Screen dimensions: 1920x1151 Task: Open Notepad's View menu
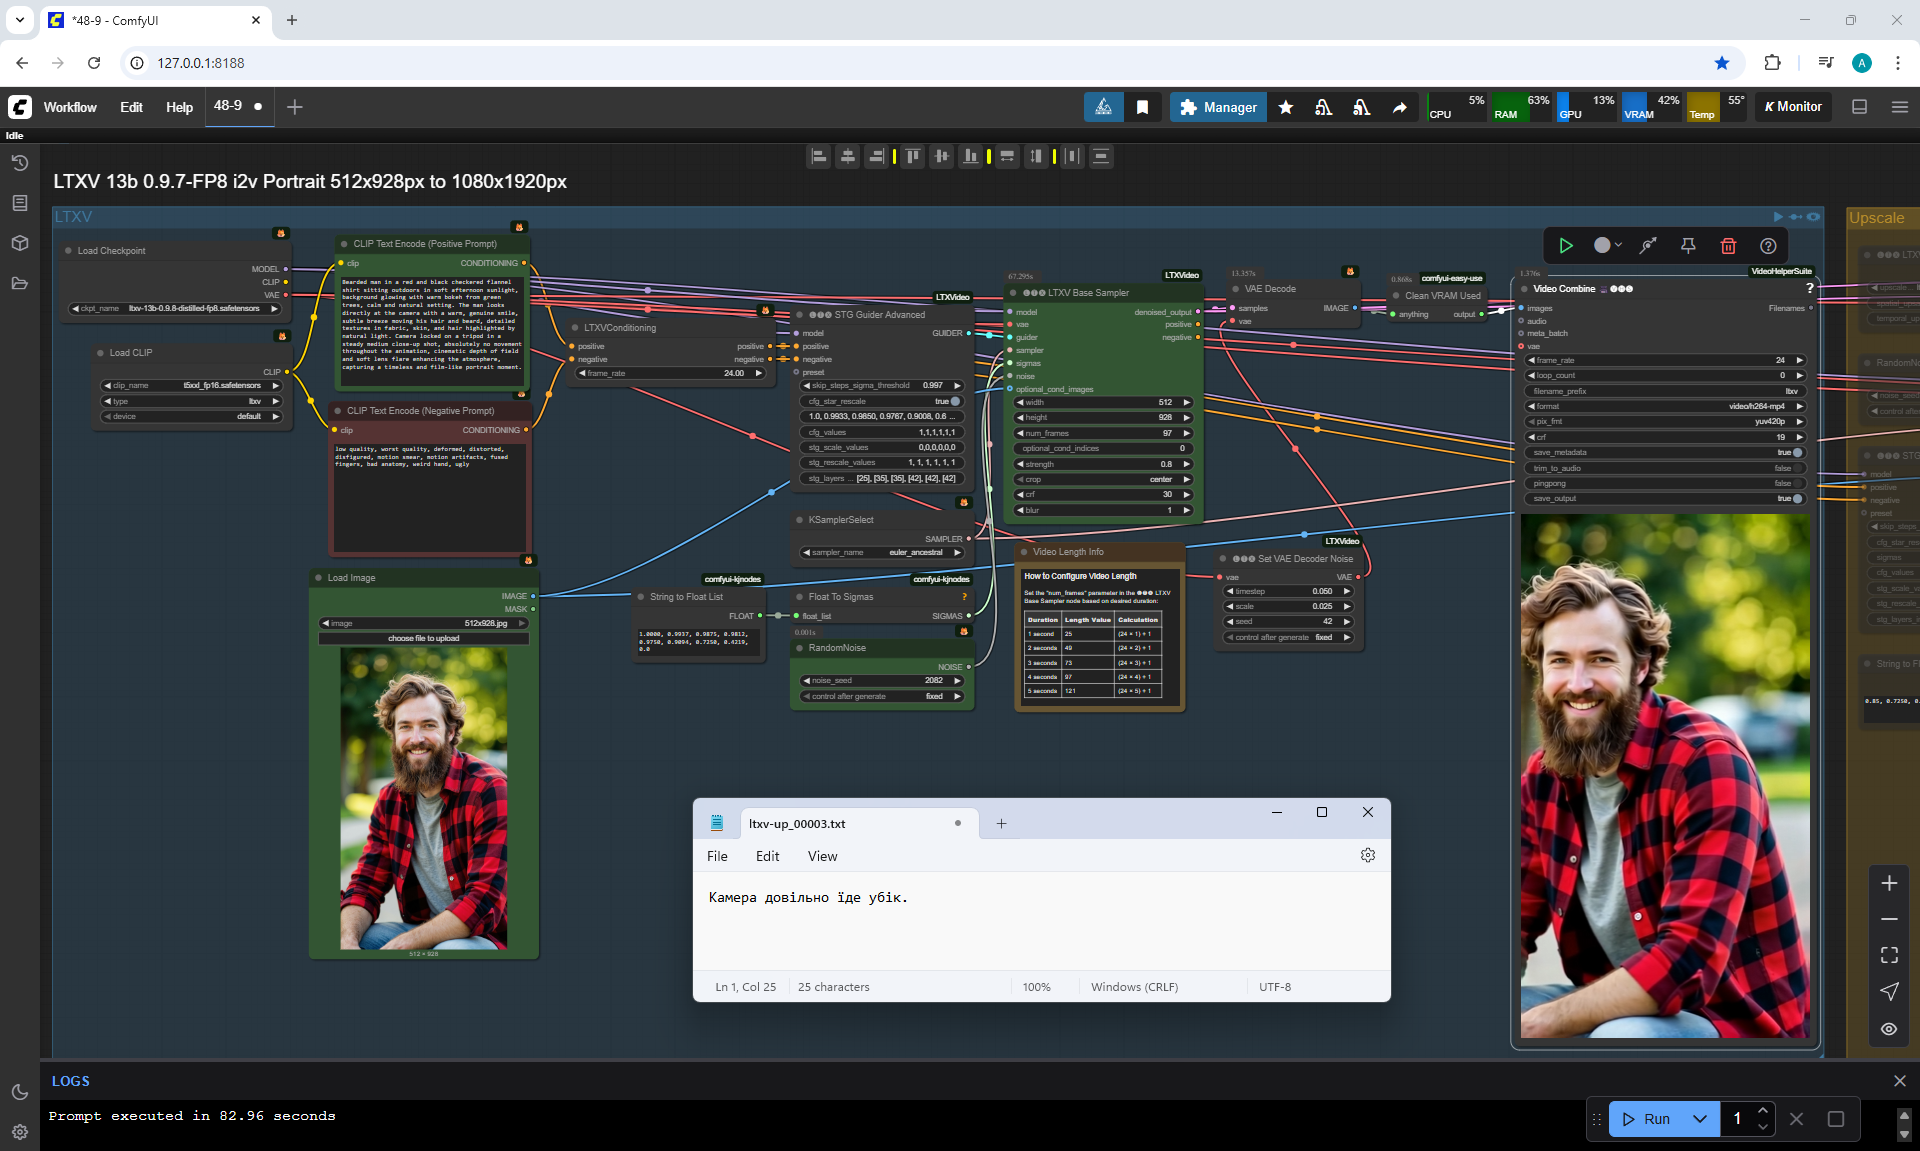coord(822,856)
